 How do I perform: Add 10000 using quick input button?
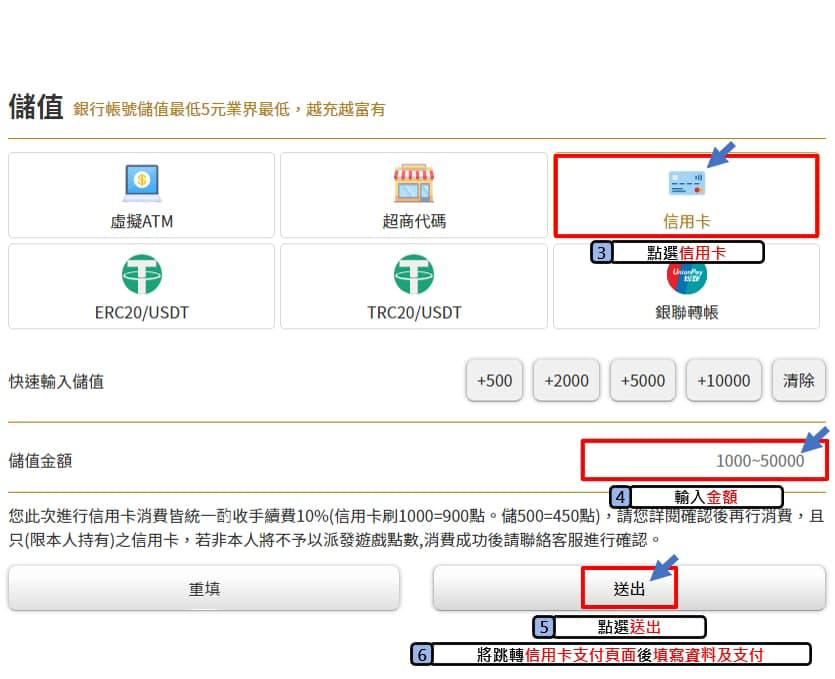723,381
